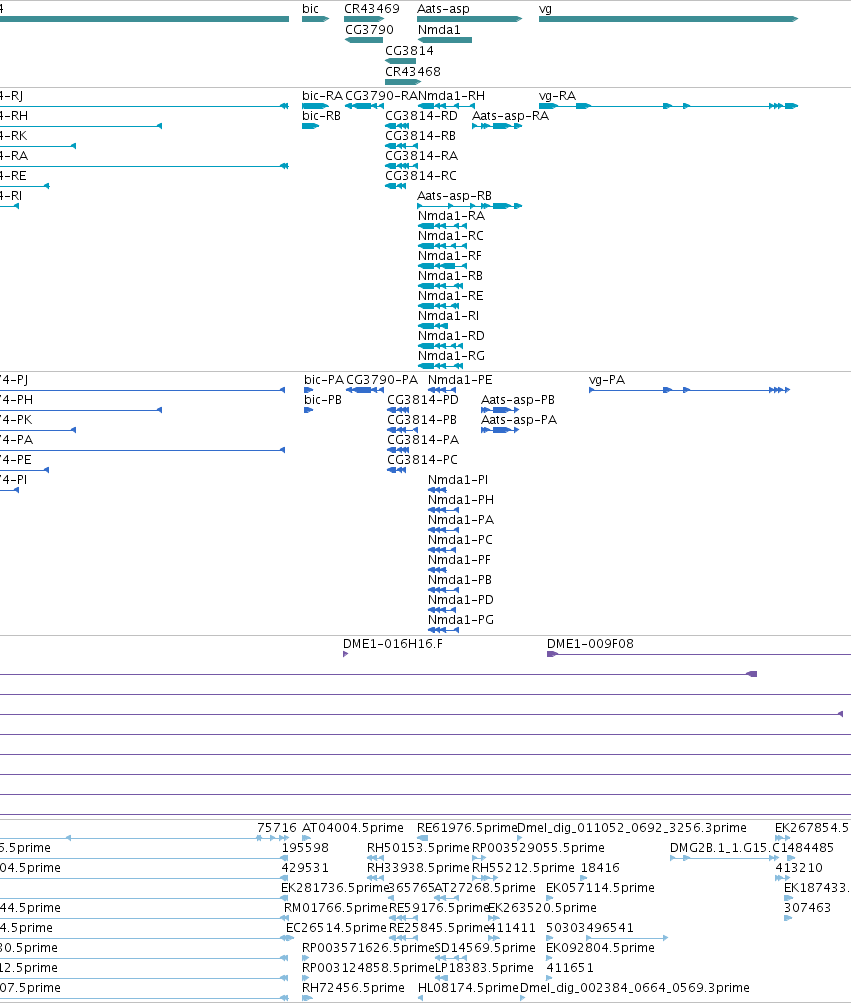The width and height of the screenshot is (851, 1003).
Task: Select the vg-PA protein label
Action: (x=607, y=380)
